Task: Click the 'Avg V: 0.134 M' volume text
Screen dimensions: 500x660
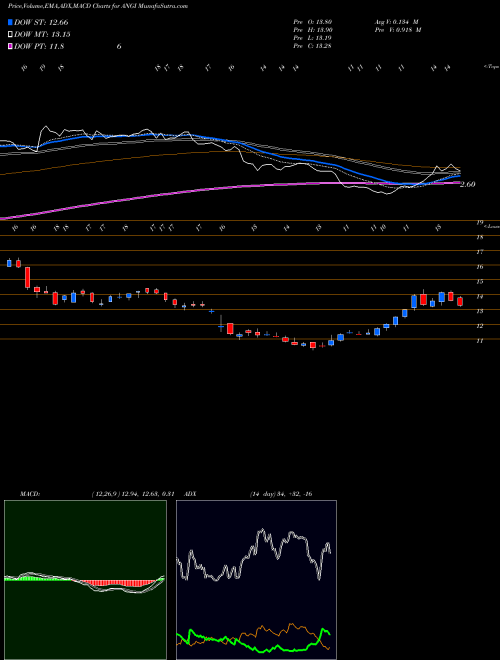Action: pos(396,21)
